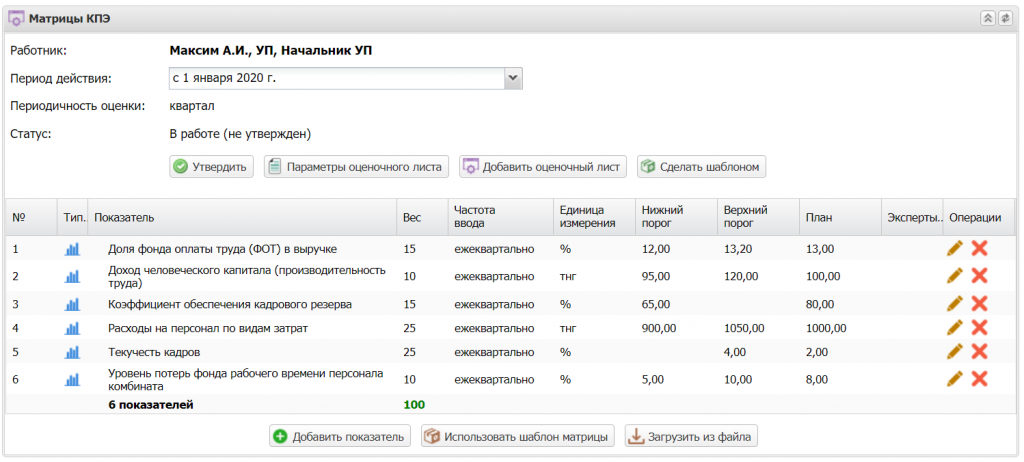Viewport: 1024px width, 462px height.
Task: Edit Расходы на персонал по видам затрат
Action: pos(955,328)
